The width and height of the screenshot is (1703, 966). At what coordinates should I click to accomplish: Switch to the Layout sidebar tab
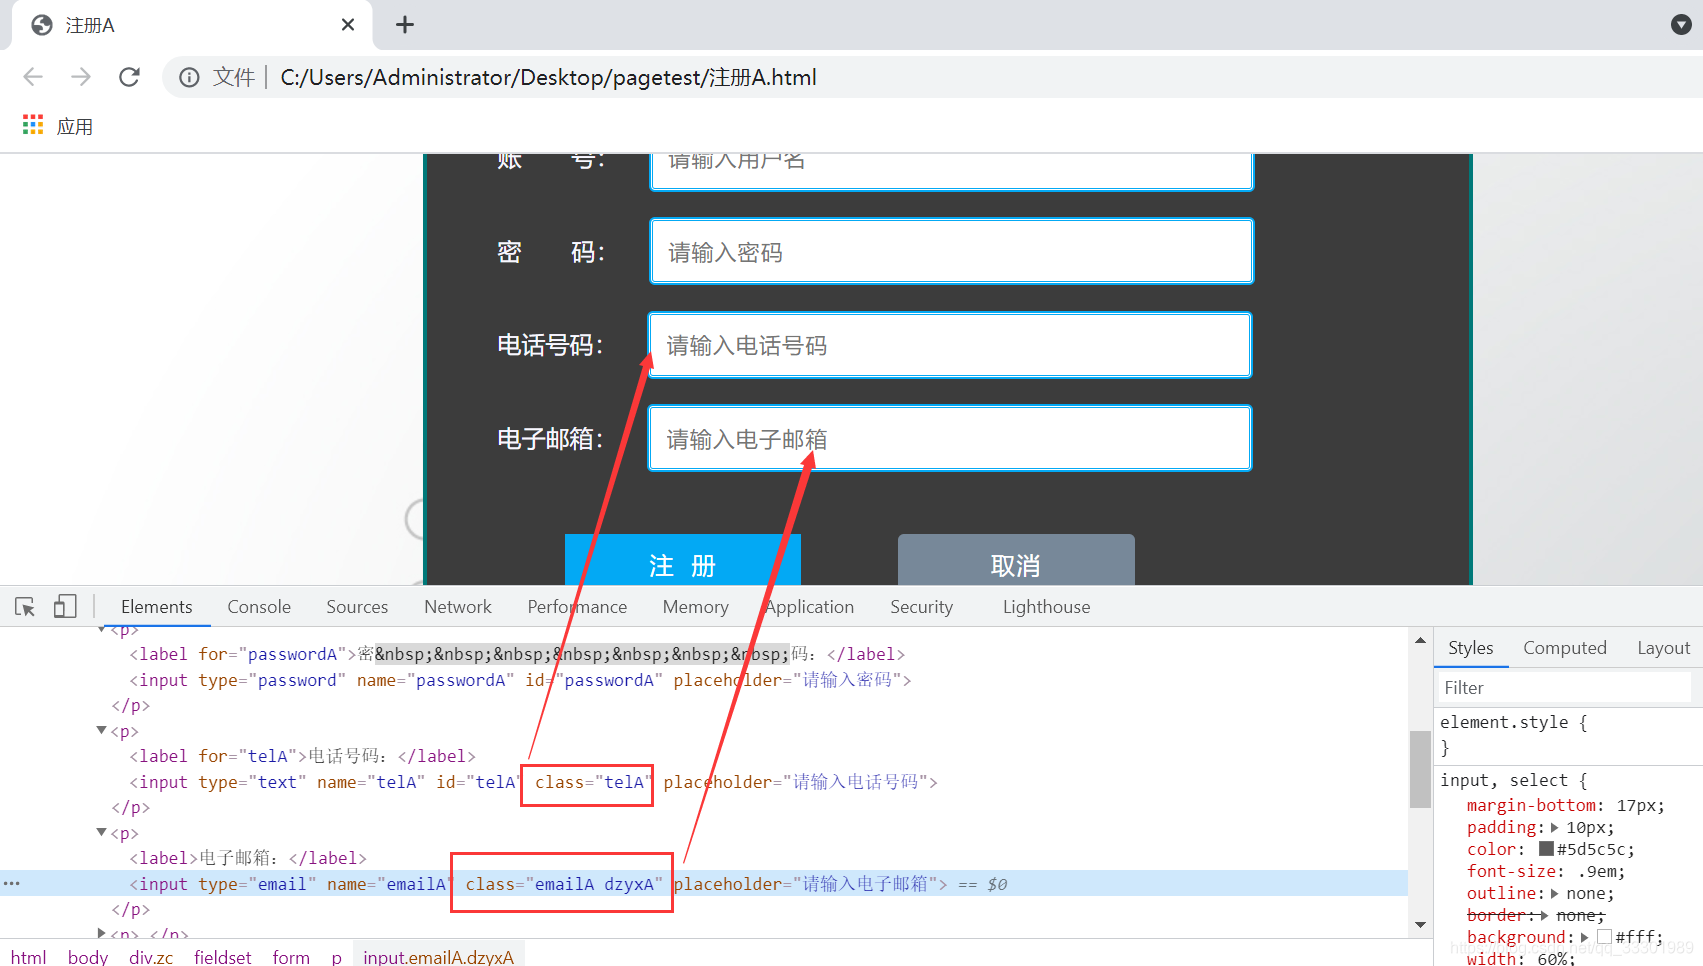coord(1663,648)
